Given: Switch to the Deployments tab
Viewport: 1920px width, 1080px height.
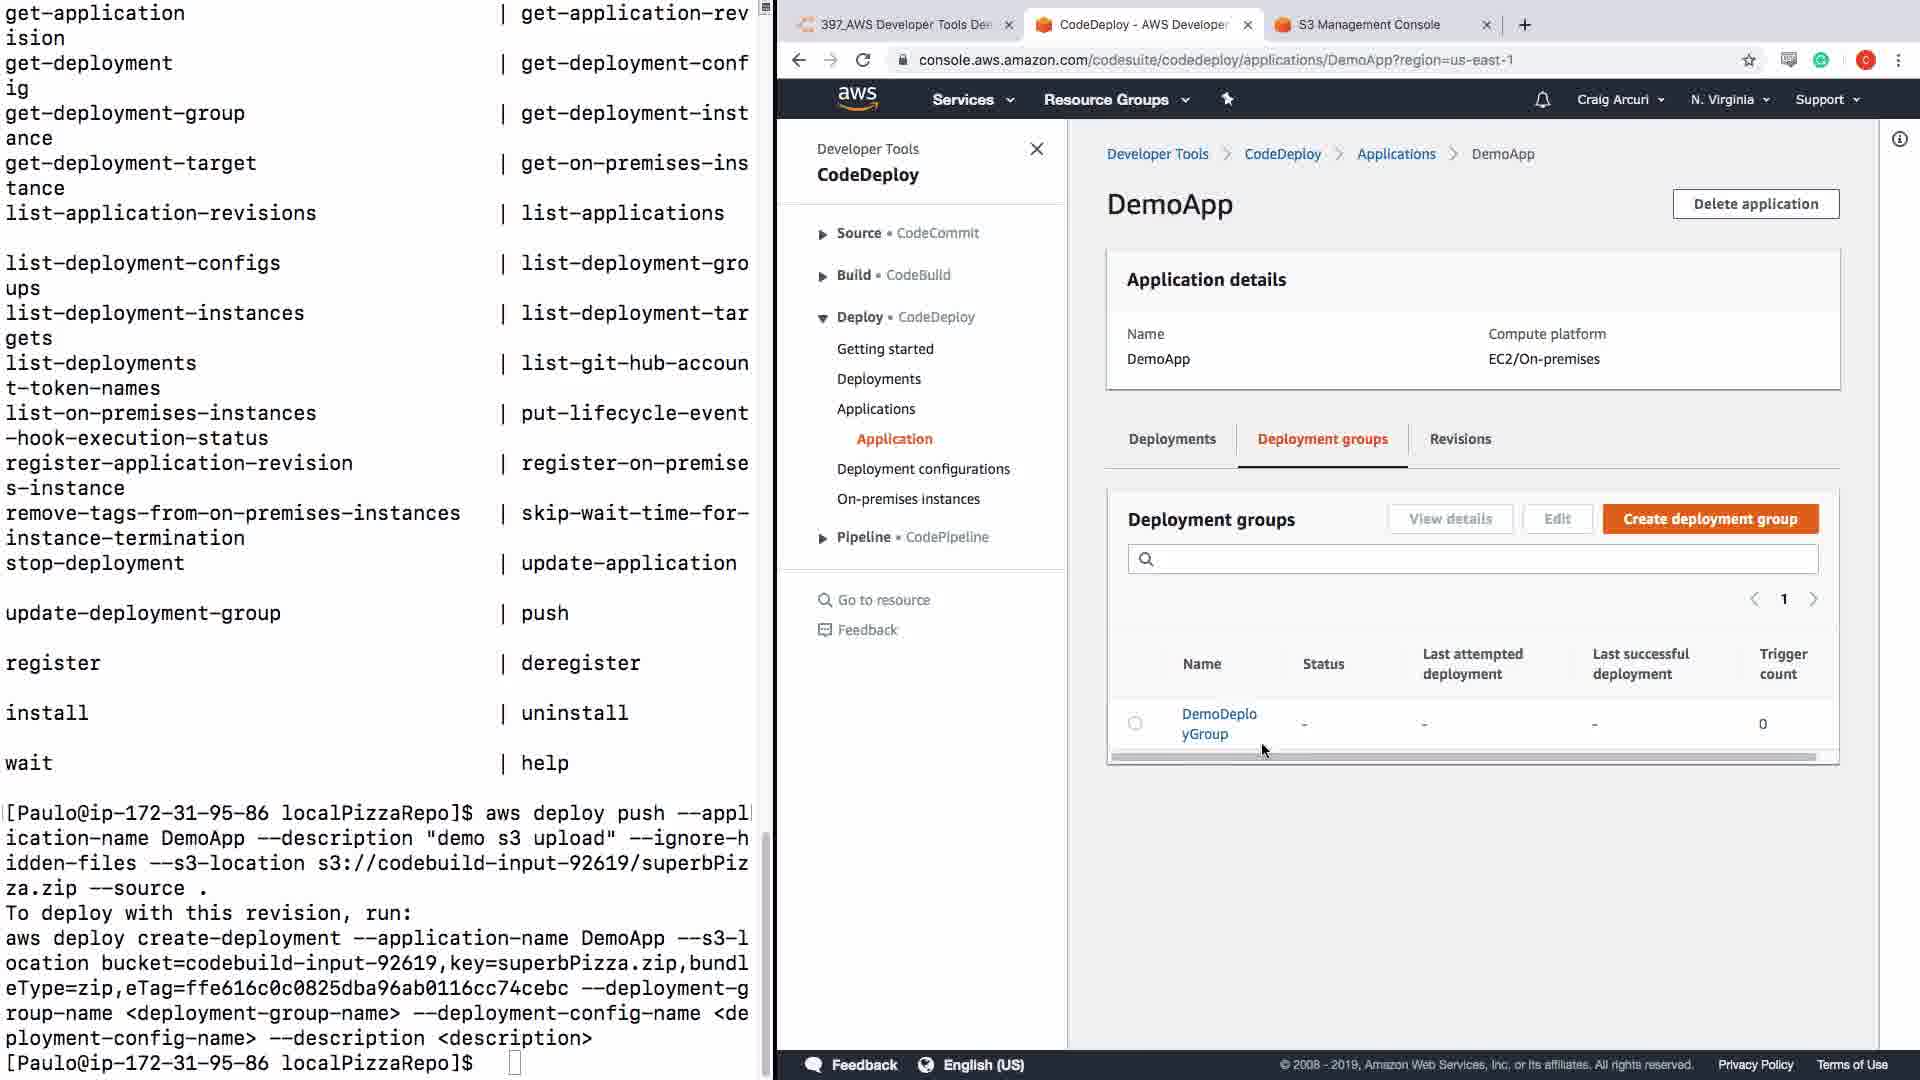Looking at the screenshot, I should [x=1172, y=439].
